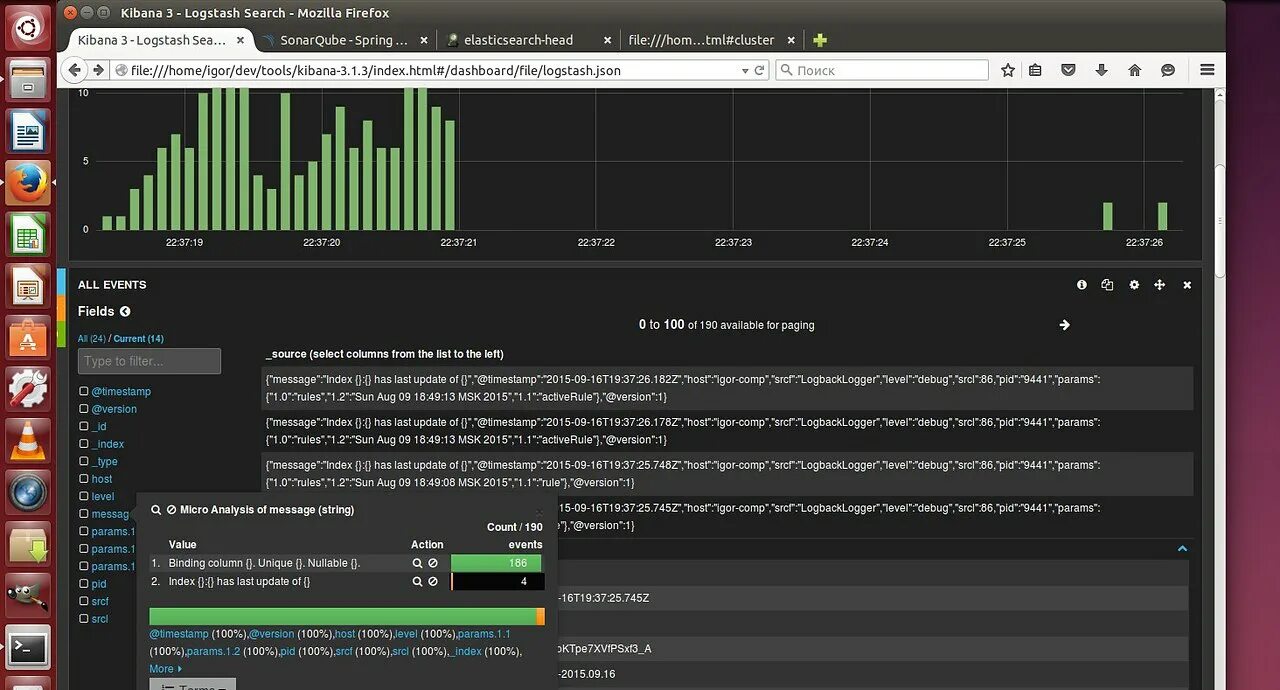Image resolution: width=1280 pixels, height=690 pixels.
Task: Toggle pid field checkbox
Action: pos(84,584)
